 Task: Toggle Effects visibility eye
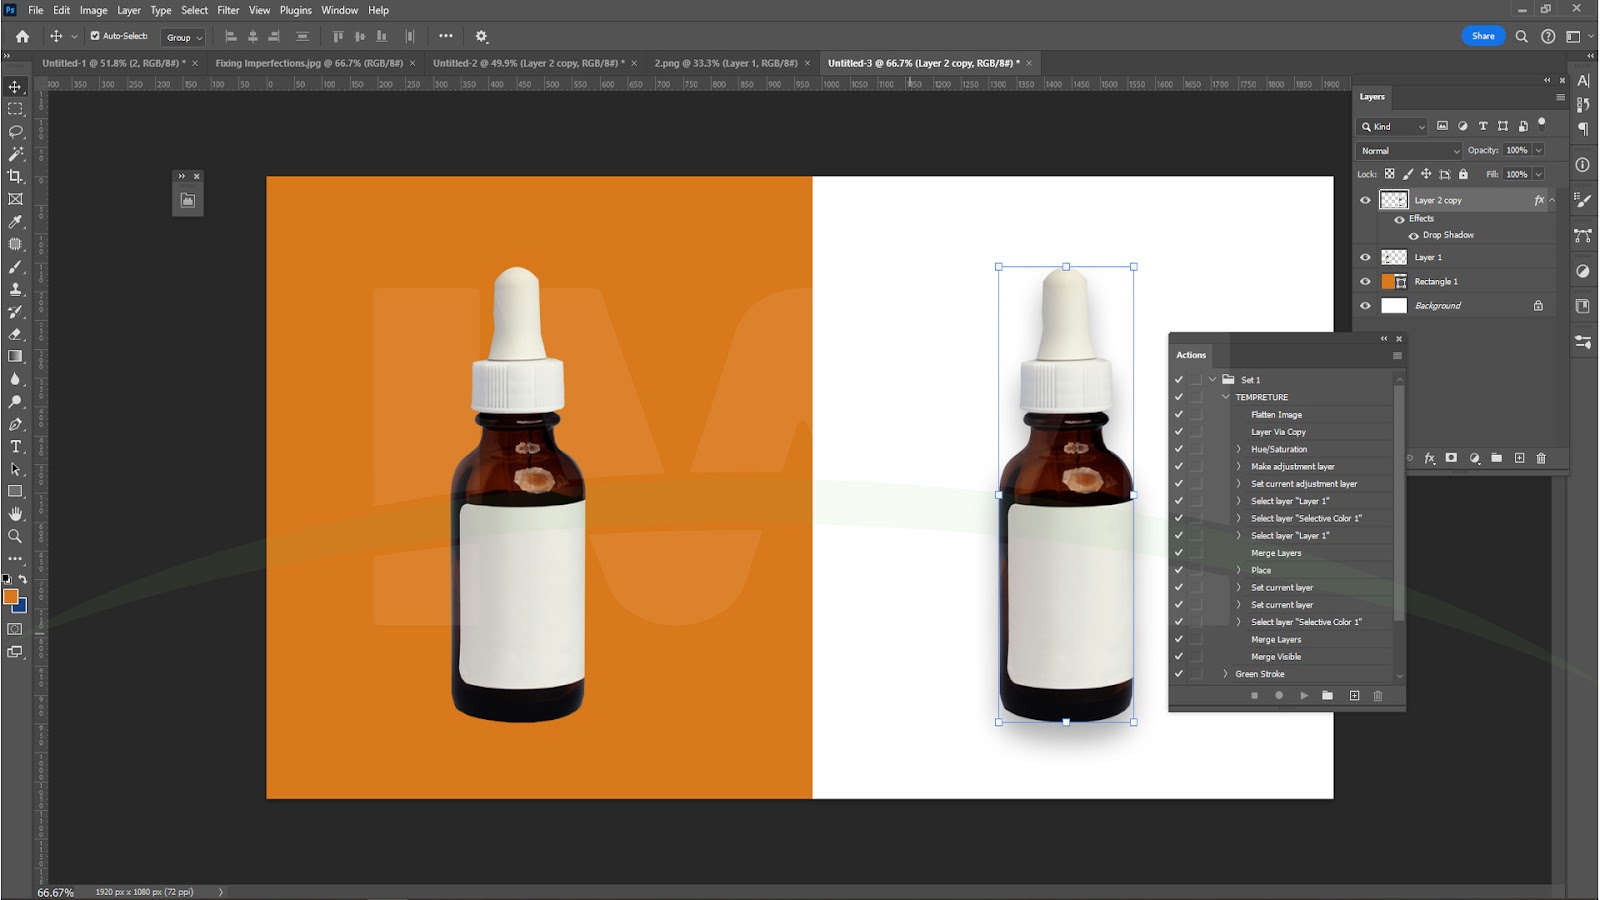click(x=1399, y=219)
